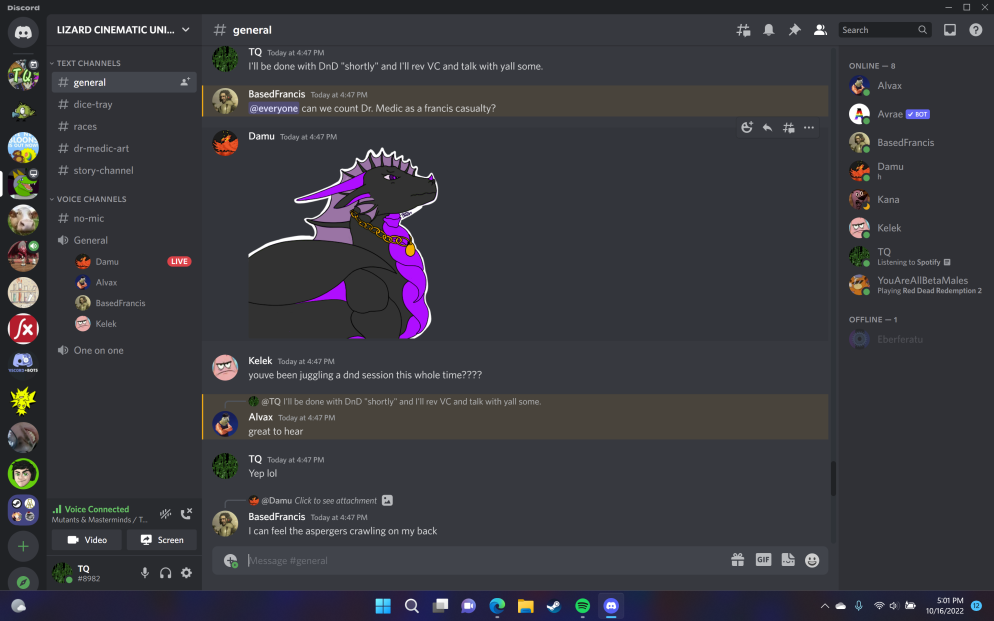Show pinned messages

point(794,30)
